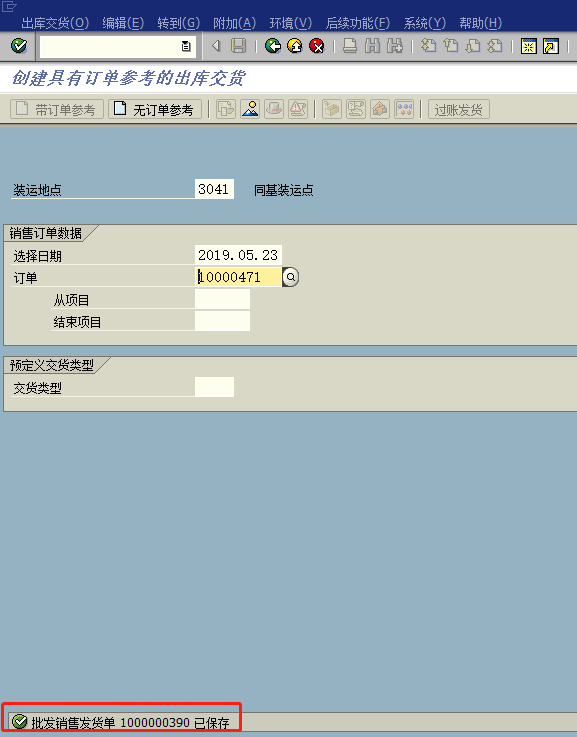Viewport: 577px width, 737px height.
Task: Open the SAP system menu icon at top-left
Action: tap(9, 6)
